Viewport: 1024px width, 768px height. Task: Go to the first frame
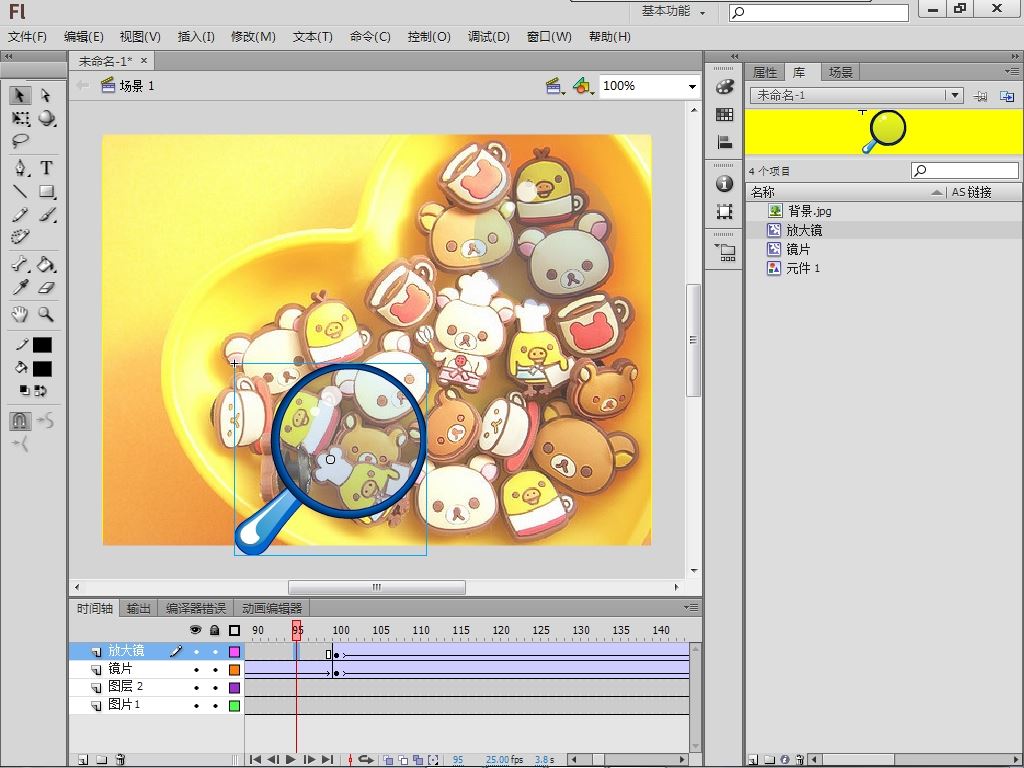[x=255, y=760]
